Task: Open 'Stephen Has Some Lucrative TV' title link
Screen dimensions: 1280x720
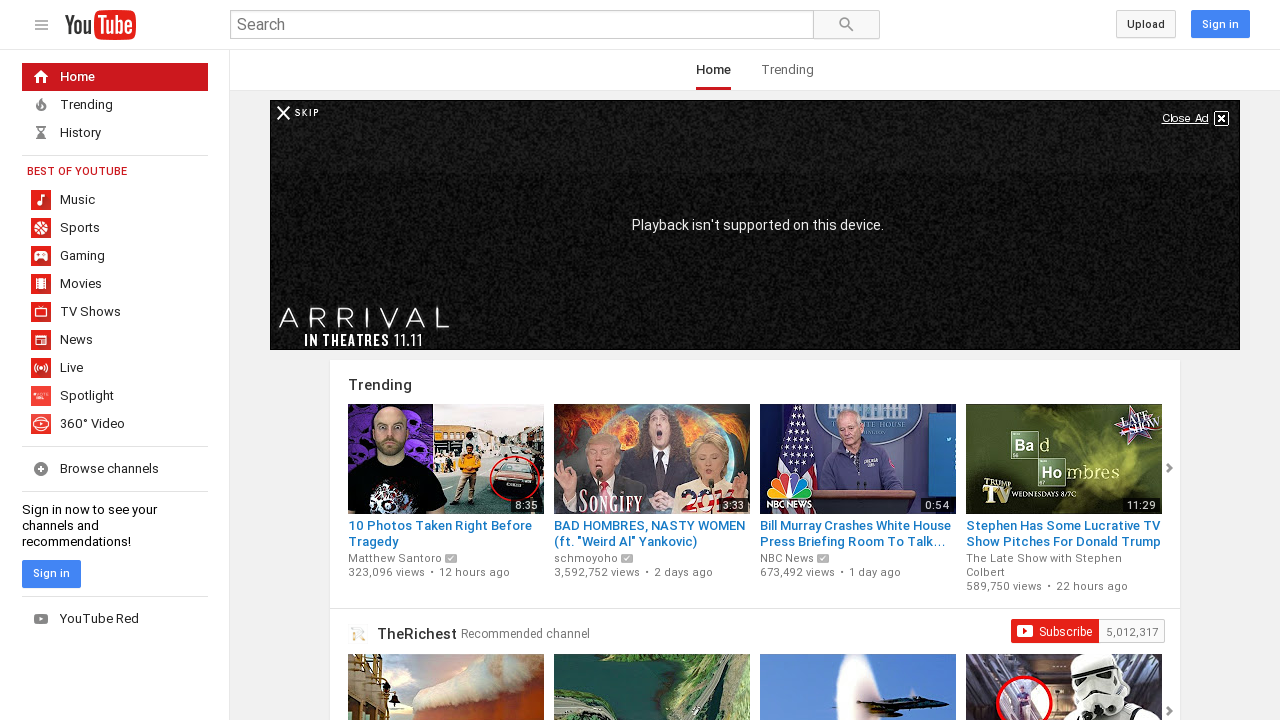Action: pos(1063,533)
